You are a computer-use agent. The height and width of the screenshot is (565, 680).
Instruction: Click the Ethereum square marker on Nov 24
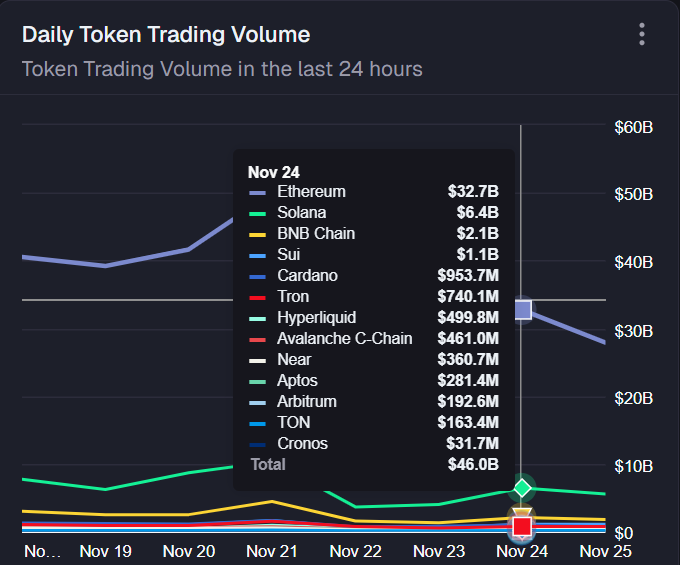coord(522,310)
